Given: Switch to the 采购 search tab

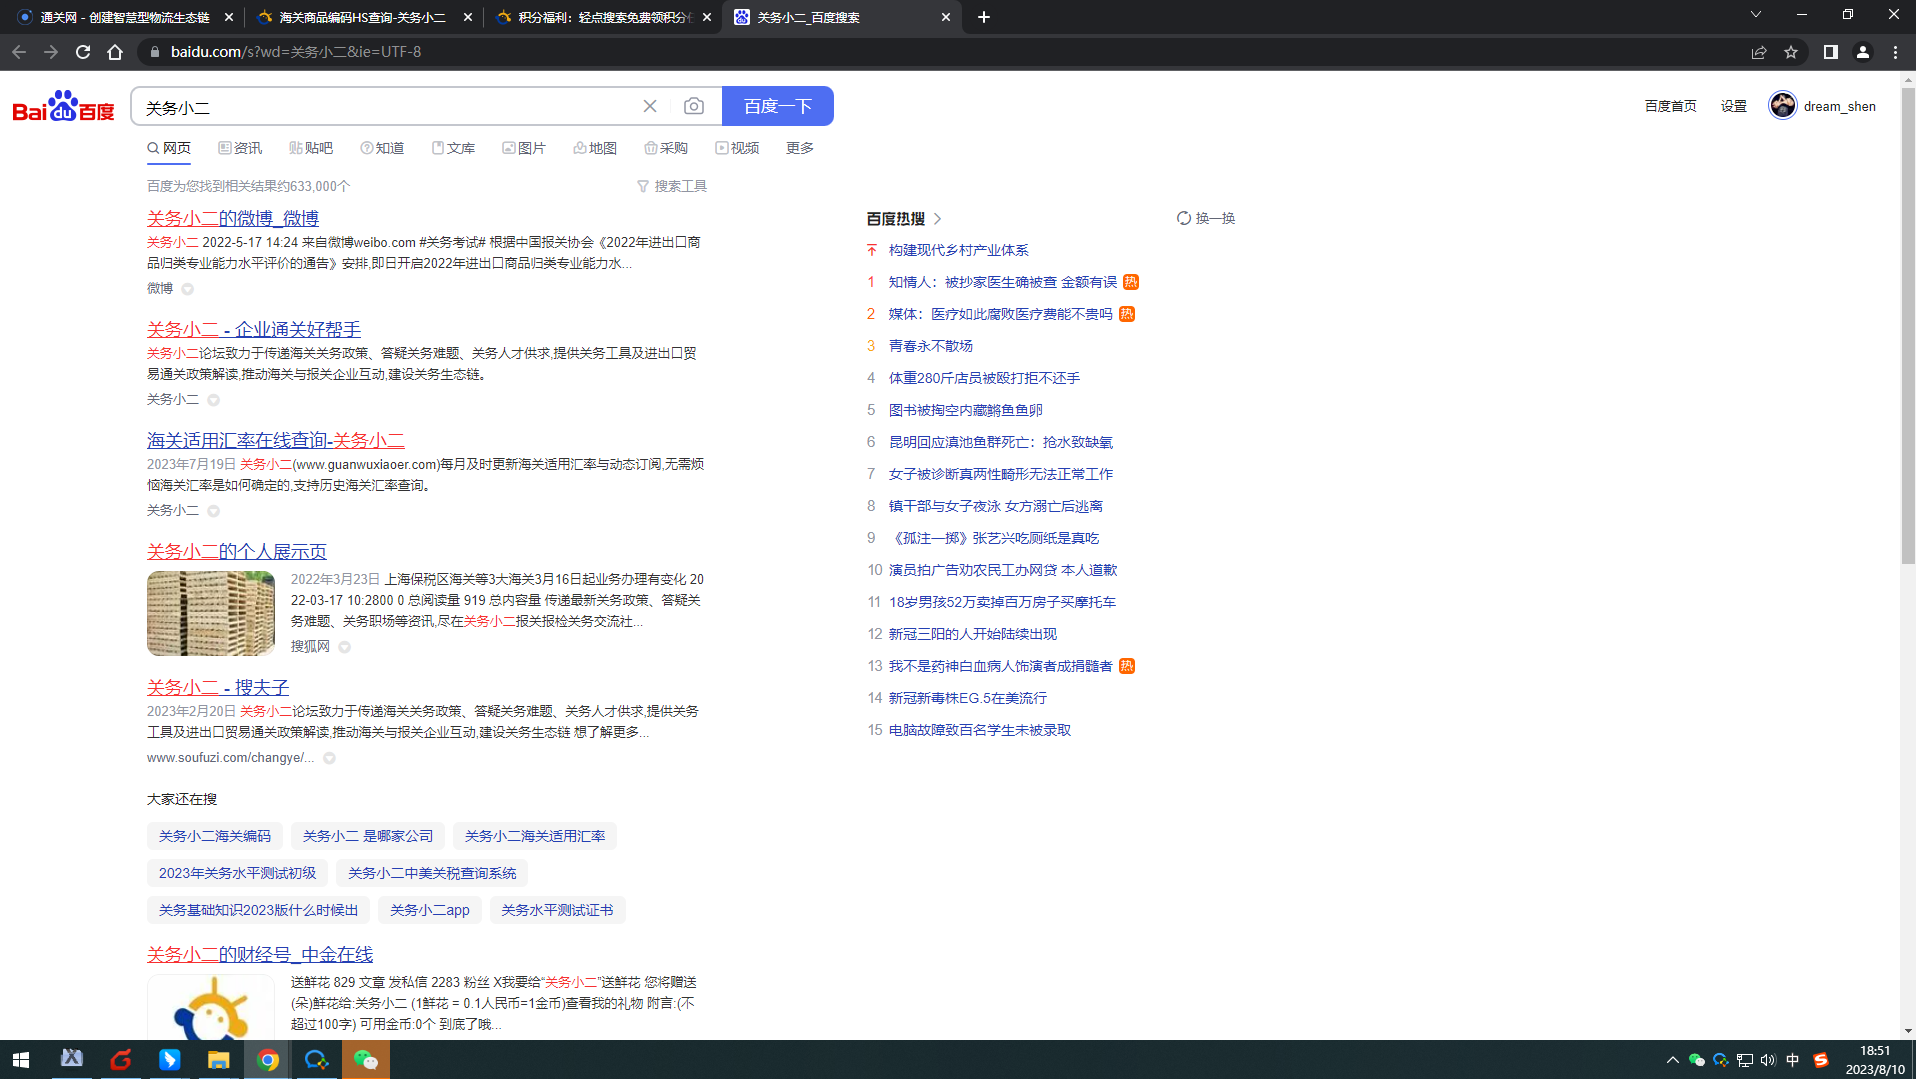Looking at the screenshot, I should coord(666,148).
